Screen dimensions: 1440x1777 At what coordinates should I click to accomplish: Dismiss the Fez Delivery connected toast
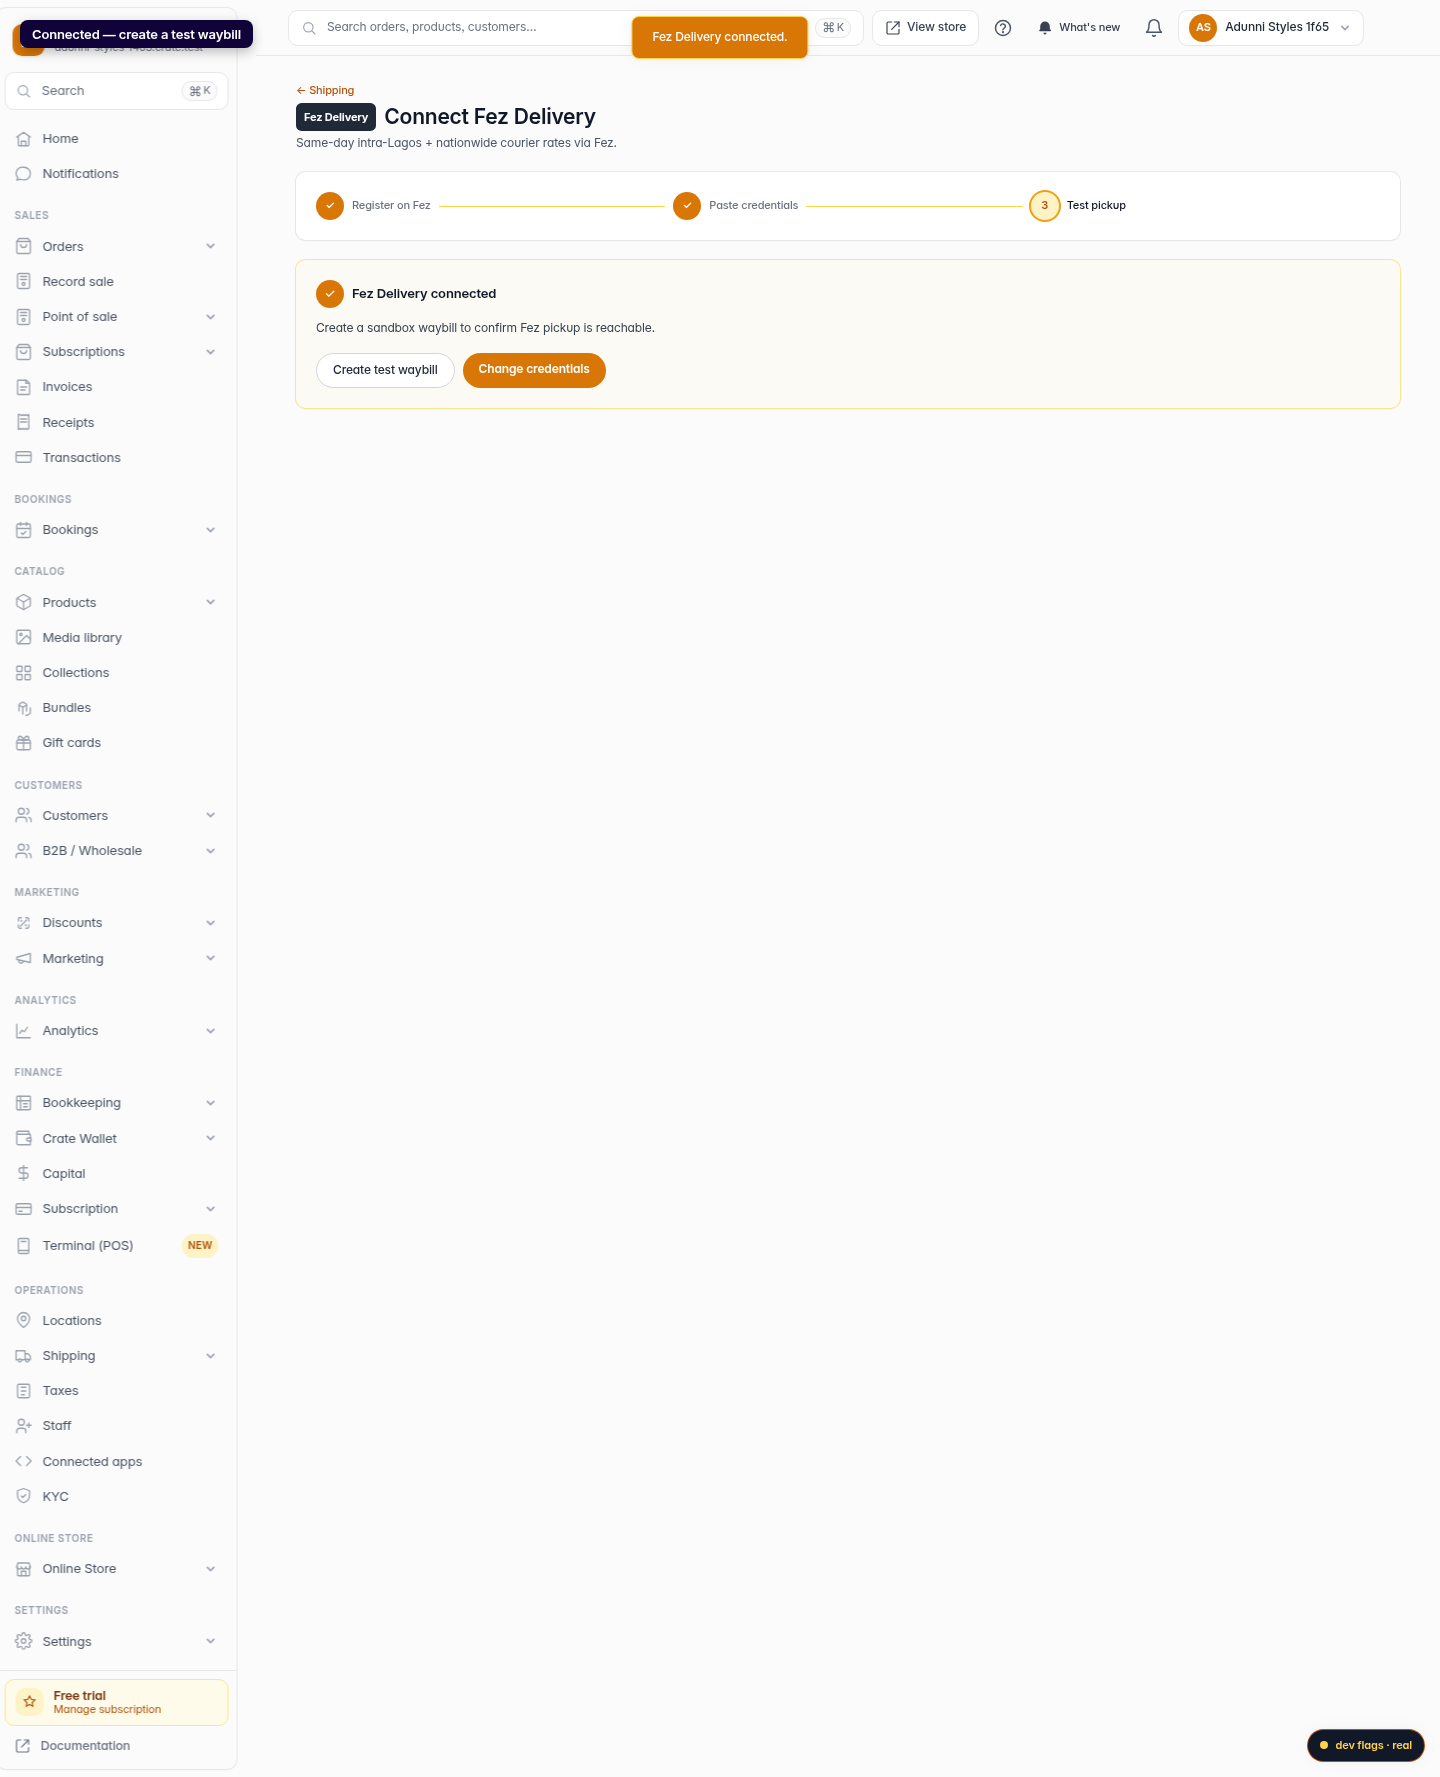coord(719,37)
